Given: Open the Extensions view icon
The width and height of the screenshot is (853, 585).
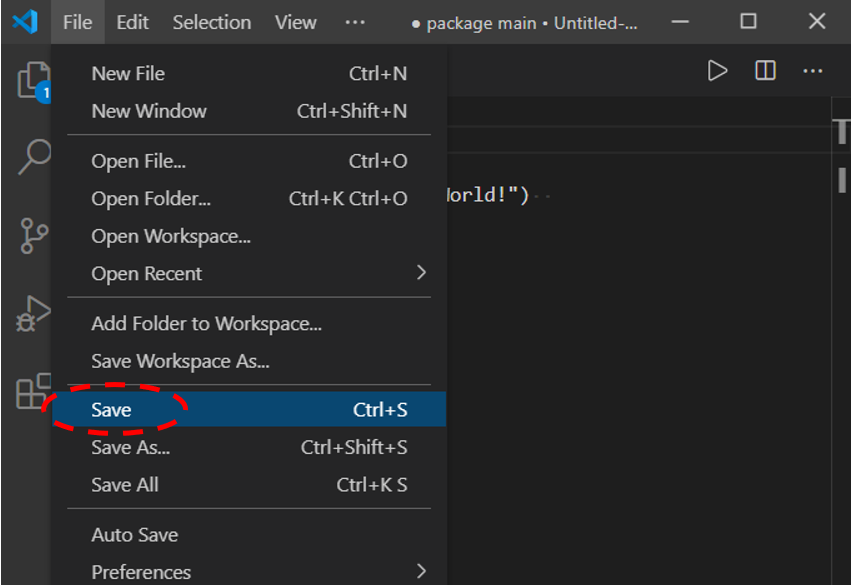Looking at the screenshot, I should coord(34,391).
